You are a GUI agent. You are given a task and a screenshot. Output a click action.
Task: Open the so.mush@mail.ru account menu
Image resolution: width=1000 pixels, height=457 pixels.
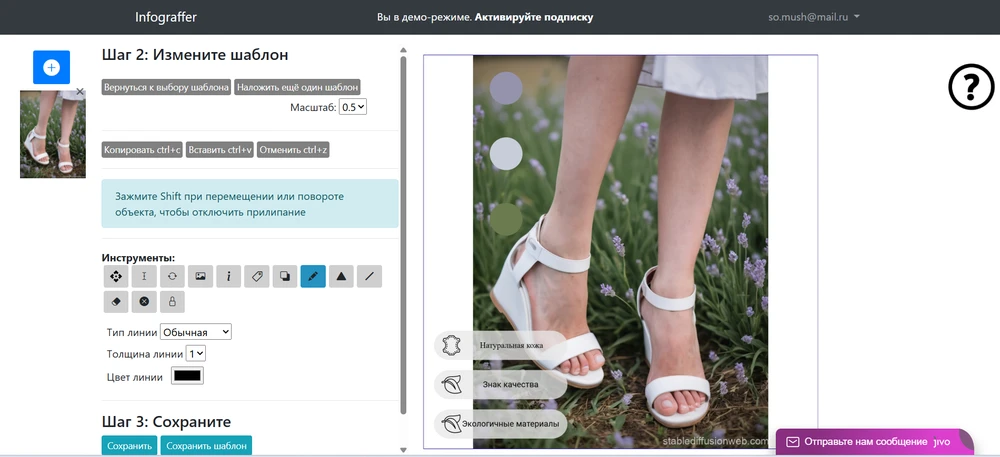point(814,17)
